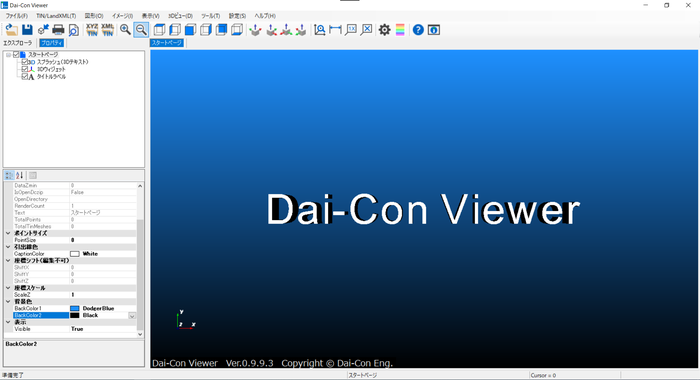Select the タイトルラベル tree item label
This screenshot has width=700, height=380.
tap(51, 77)
